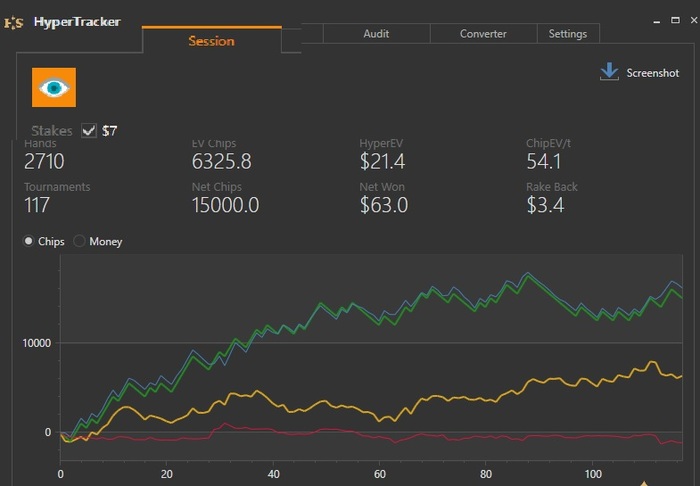Click the orange eye icon
This screenshot has width=700, height=486.
tap(54, 88)
